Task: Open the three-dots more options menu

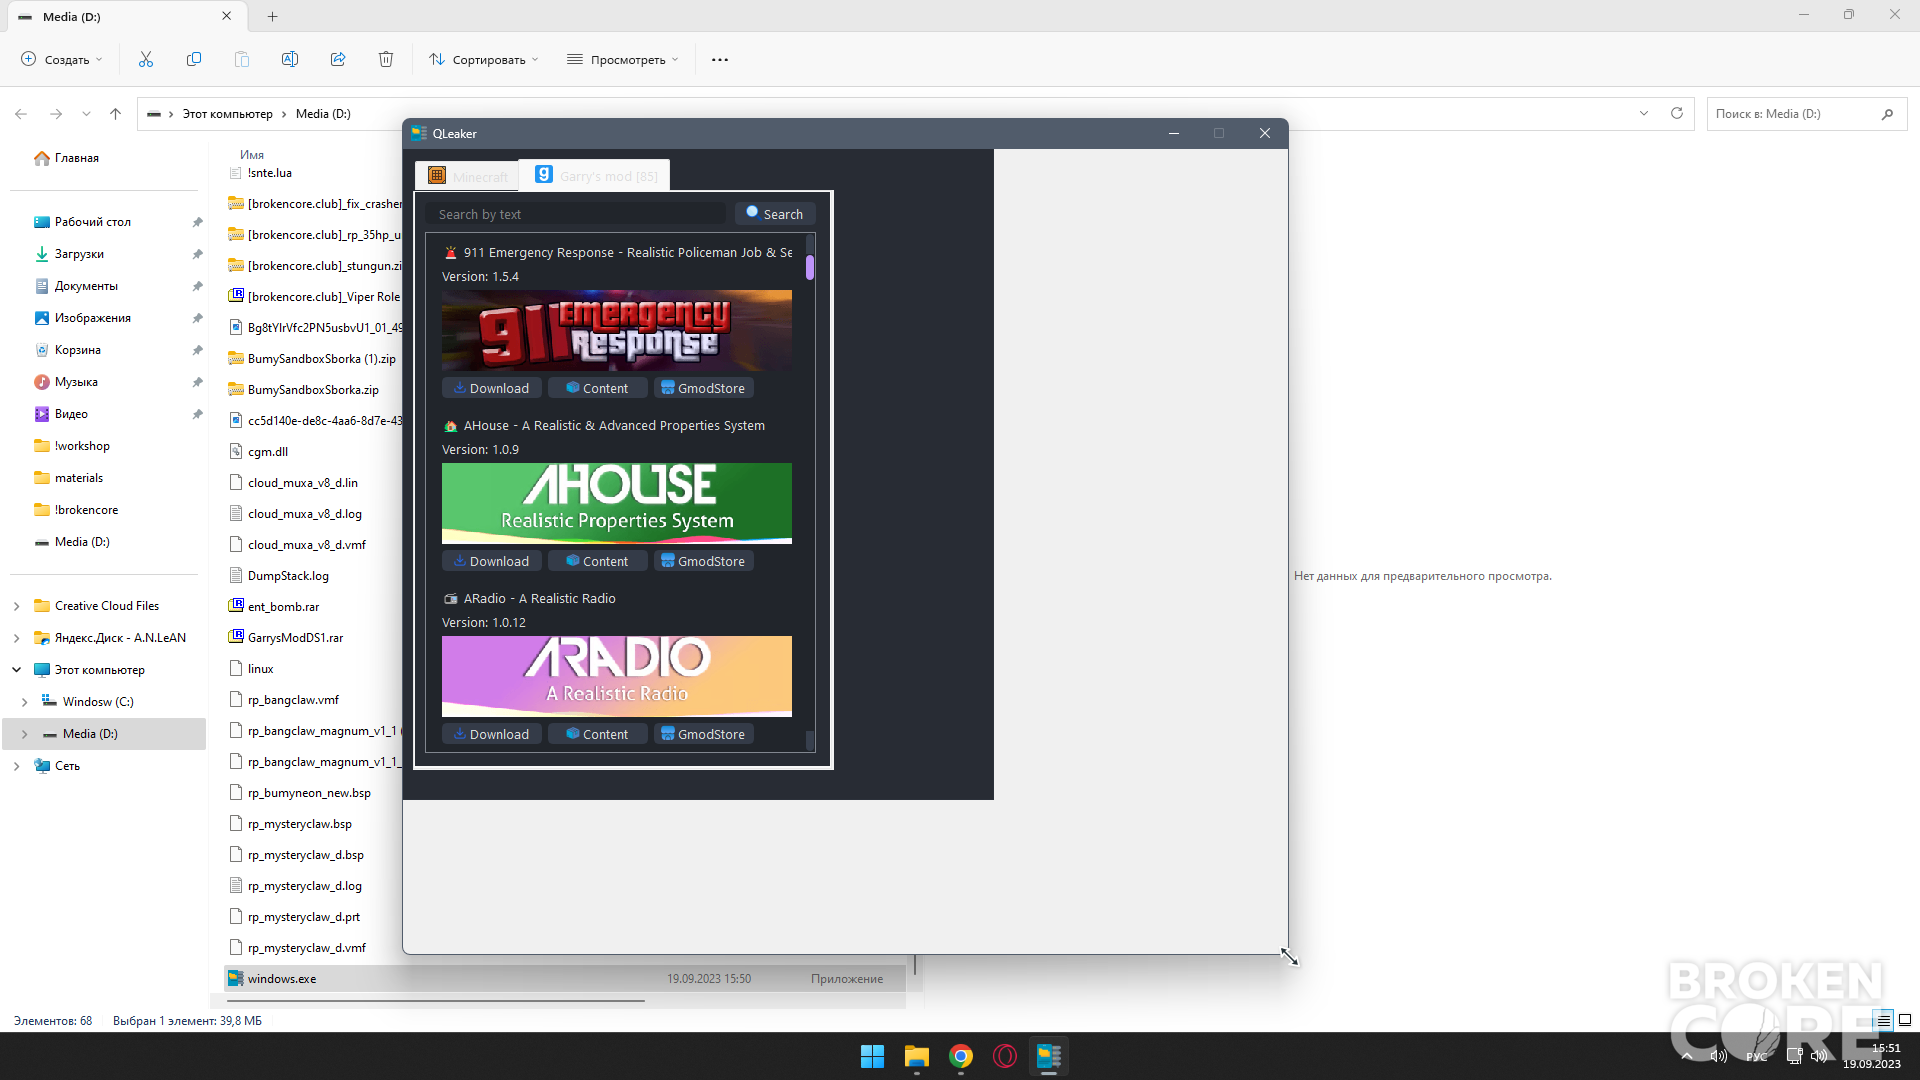Action: point(720,60)
